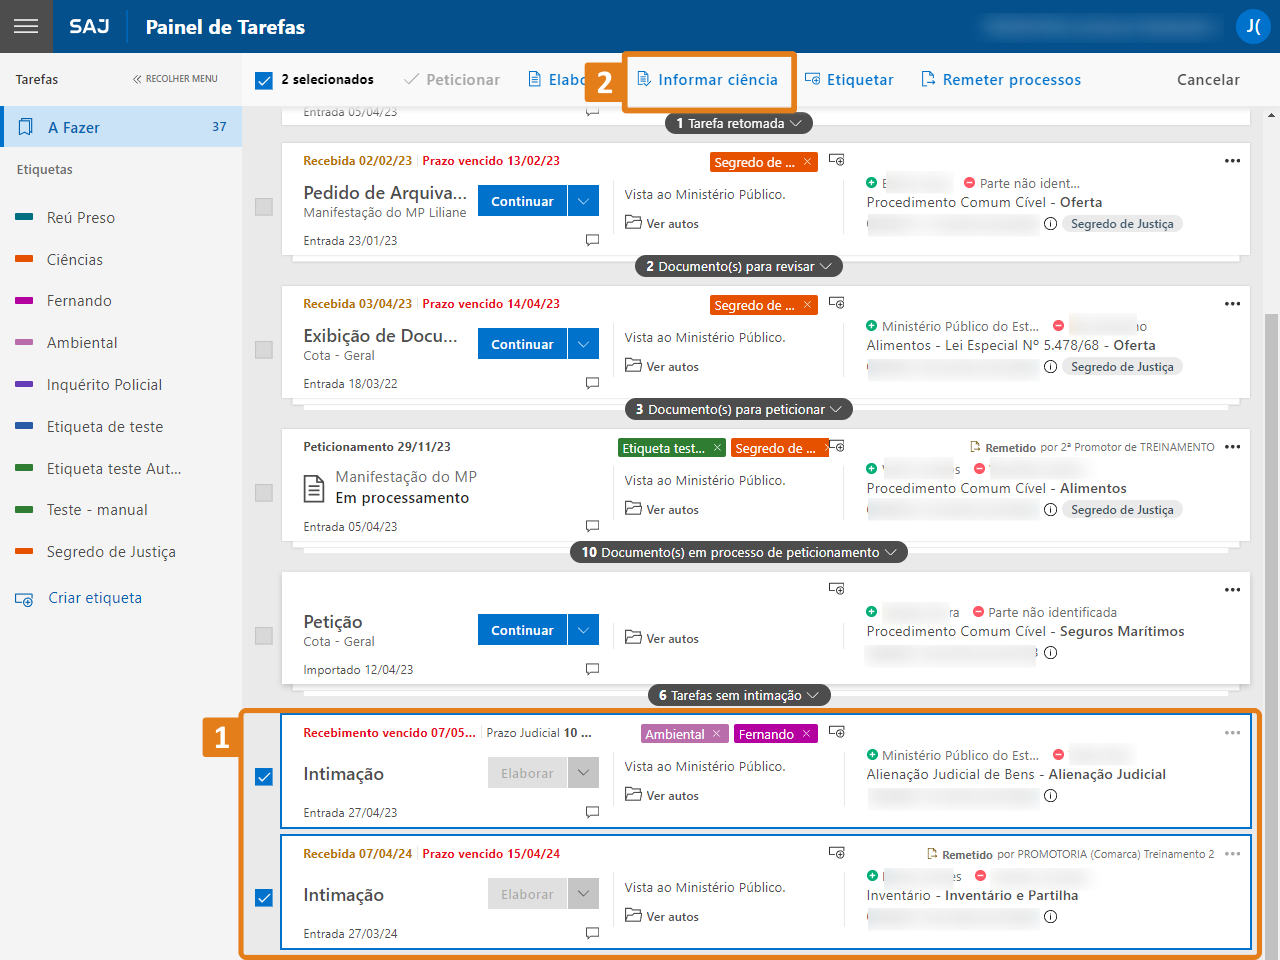Click tag icon on Petição card
Viewport: 1280px width, 960px height.
point(837,589)
